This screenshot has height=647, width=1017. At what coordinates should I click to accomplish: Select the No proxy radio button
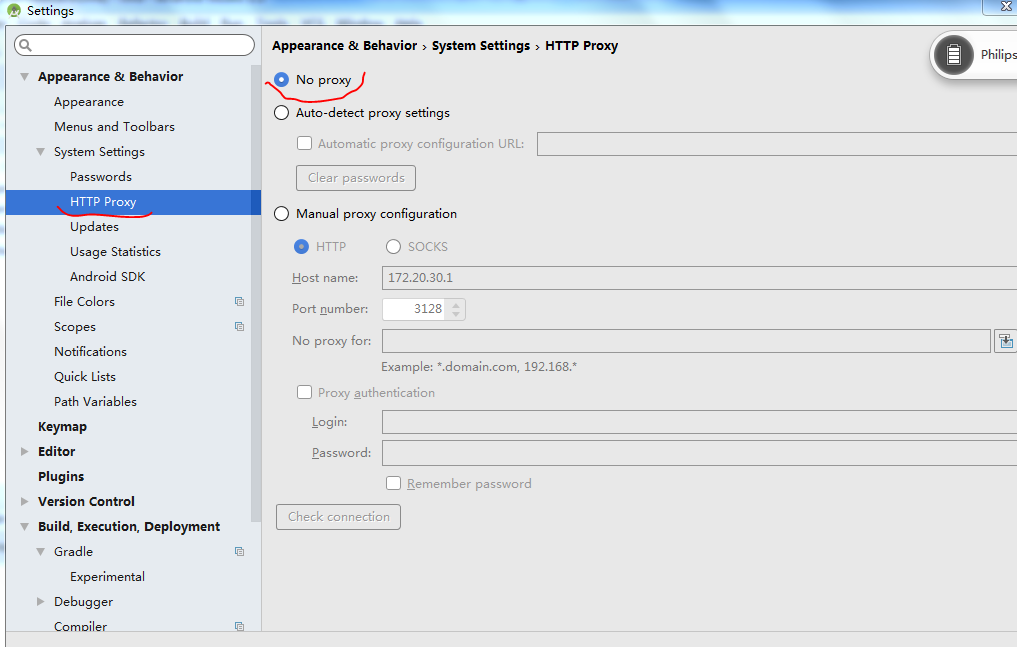click(282, 80)
